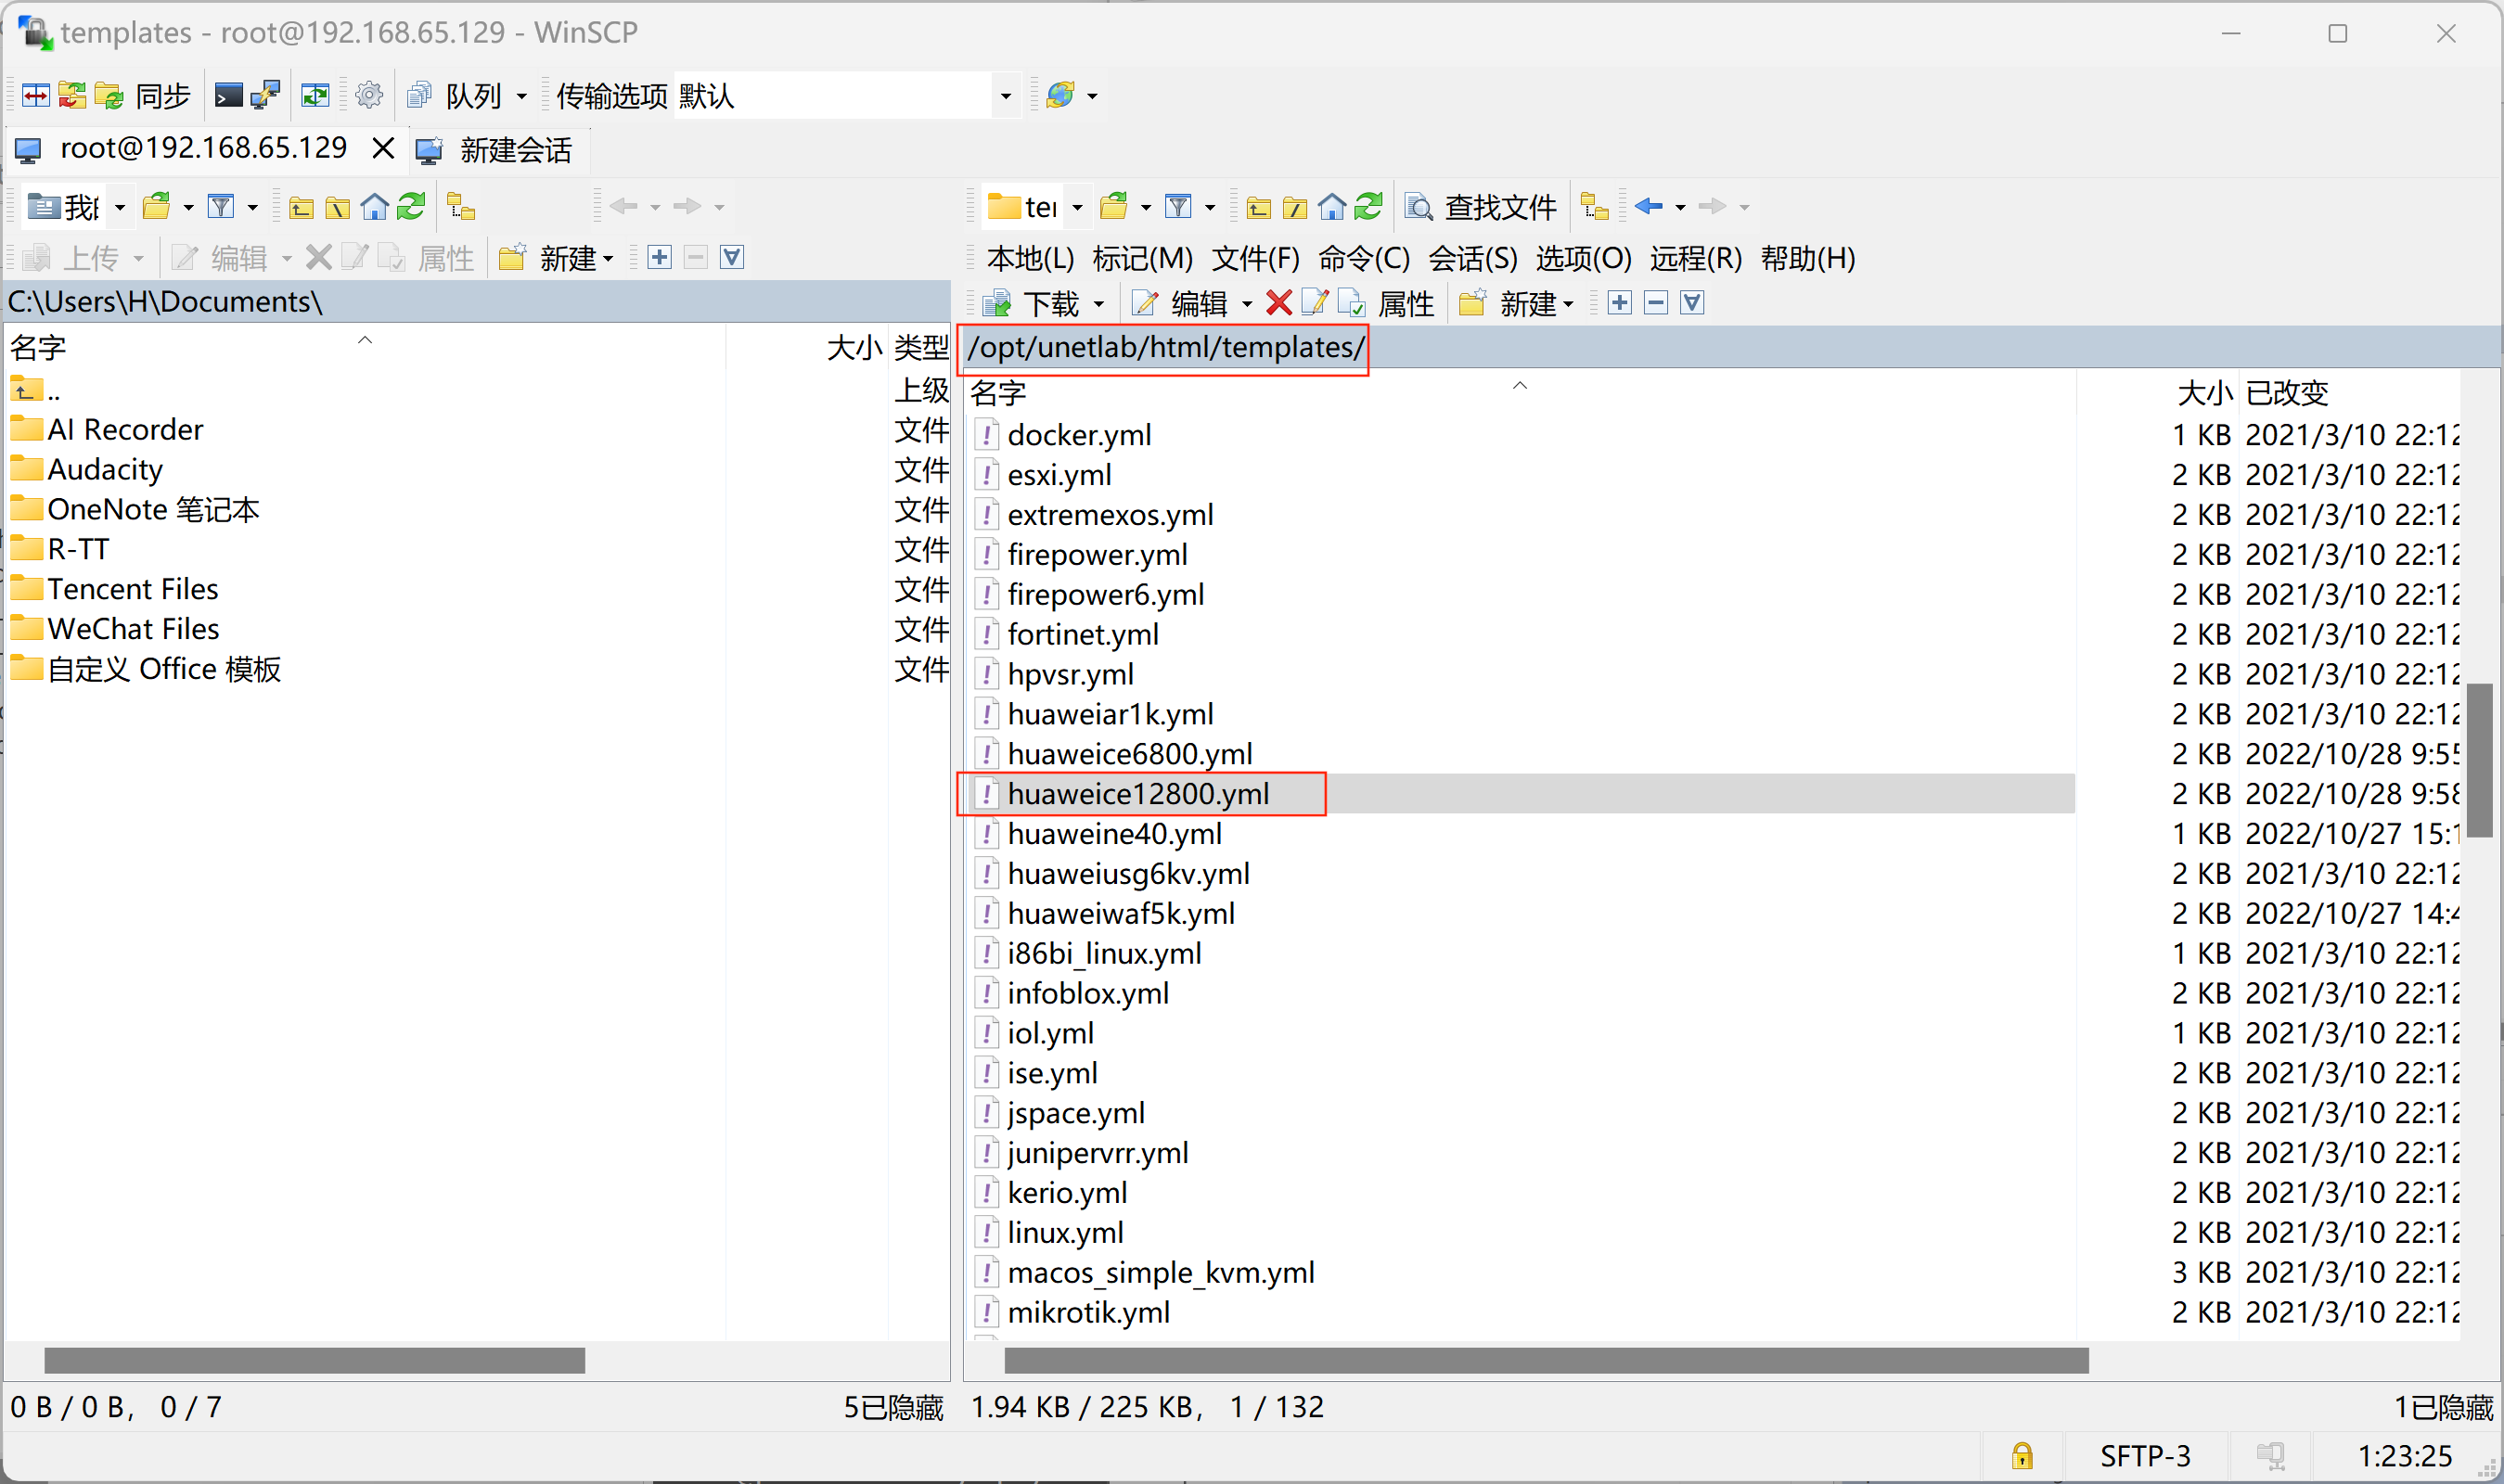Viewport: 2504px width, 1484px height.
Task: Click the remote panel filter funnel icon
Action: click(x=1178, y=207)
